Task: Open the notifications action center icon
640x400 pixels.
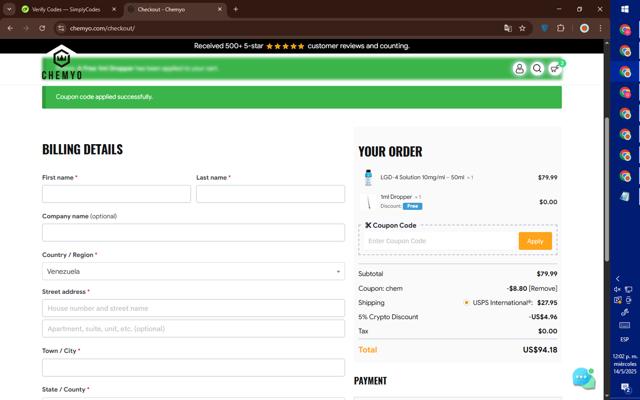Action: pos(625,387)
